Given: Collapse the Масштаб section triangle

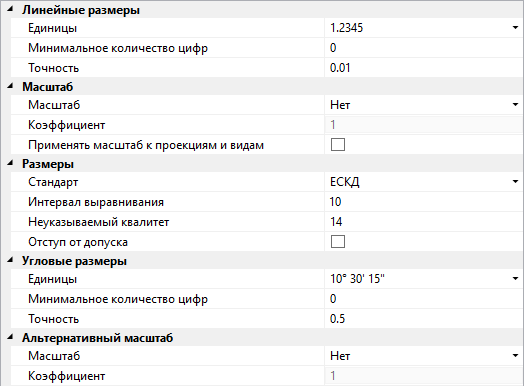Looking at the screenshot, I should (10, 87).
